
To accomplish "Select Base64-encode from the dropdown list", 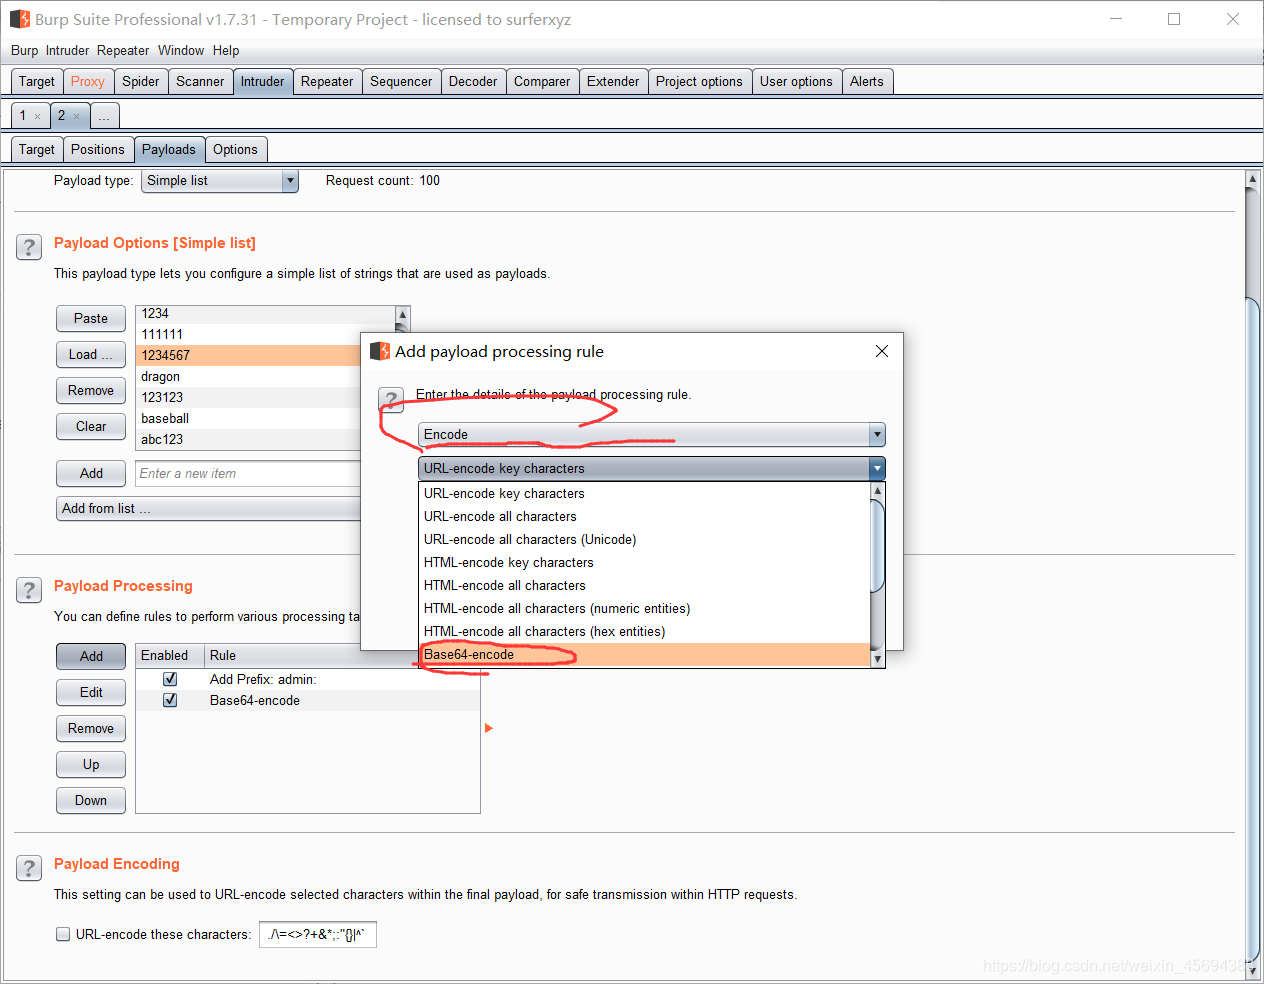I will [644, 655].
